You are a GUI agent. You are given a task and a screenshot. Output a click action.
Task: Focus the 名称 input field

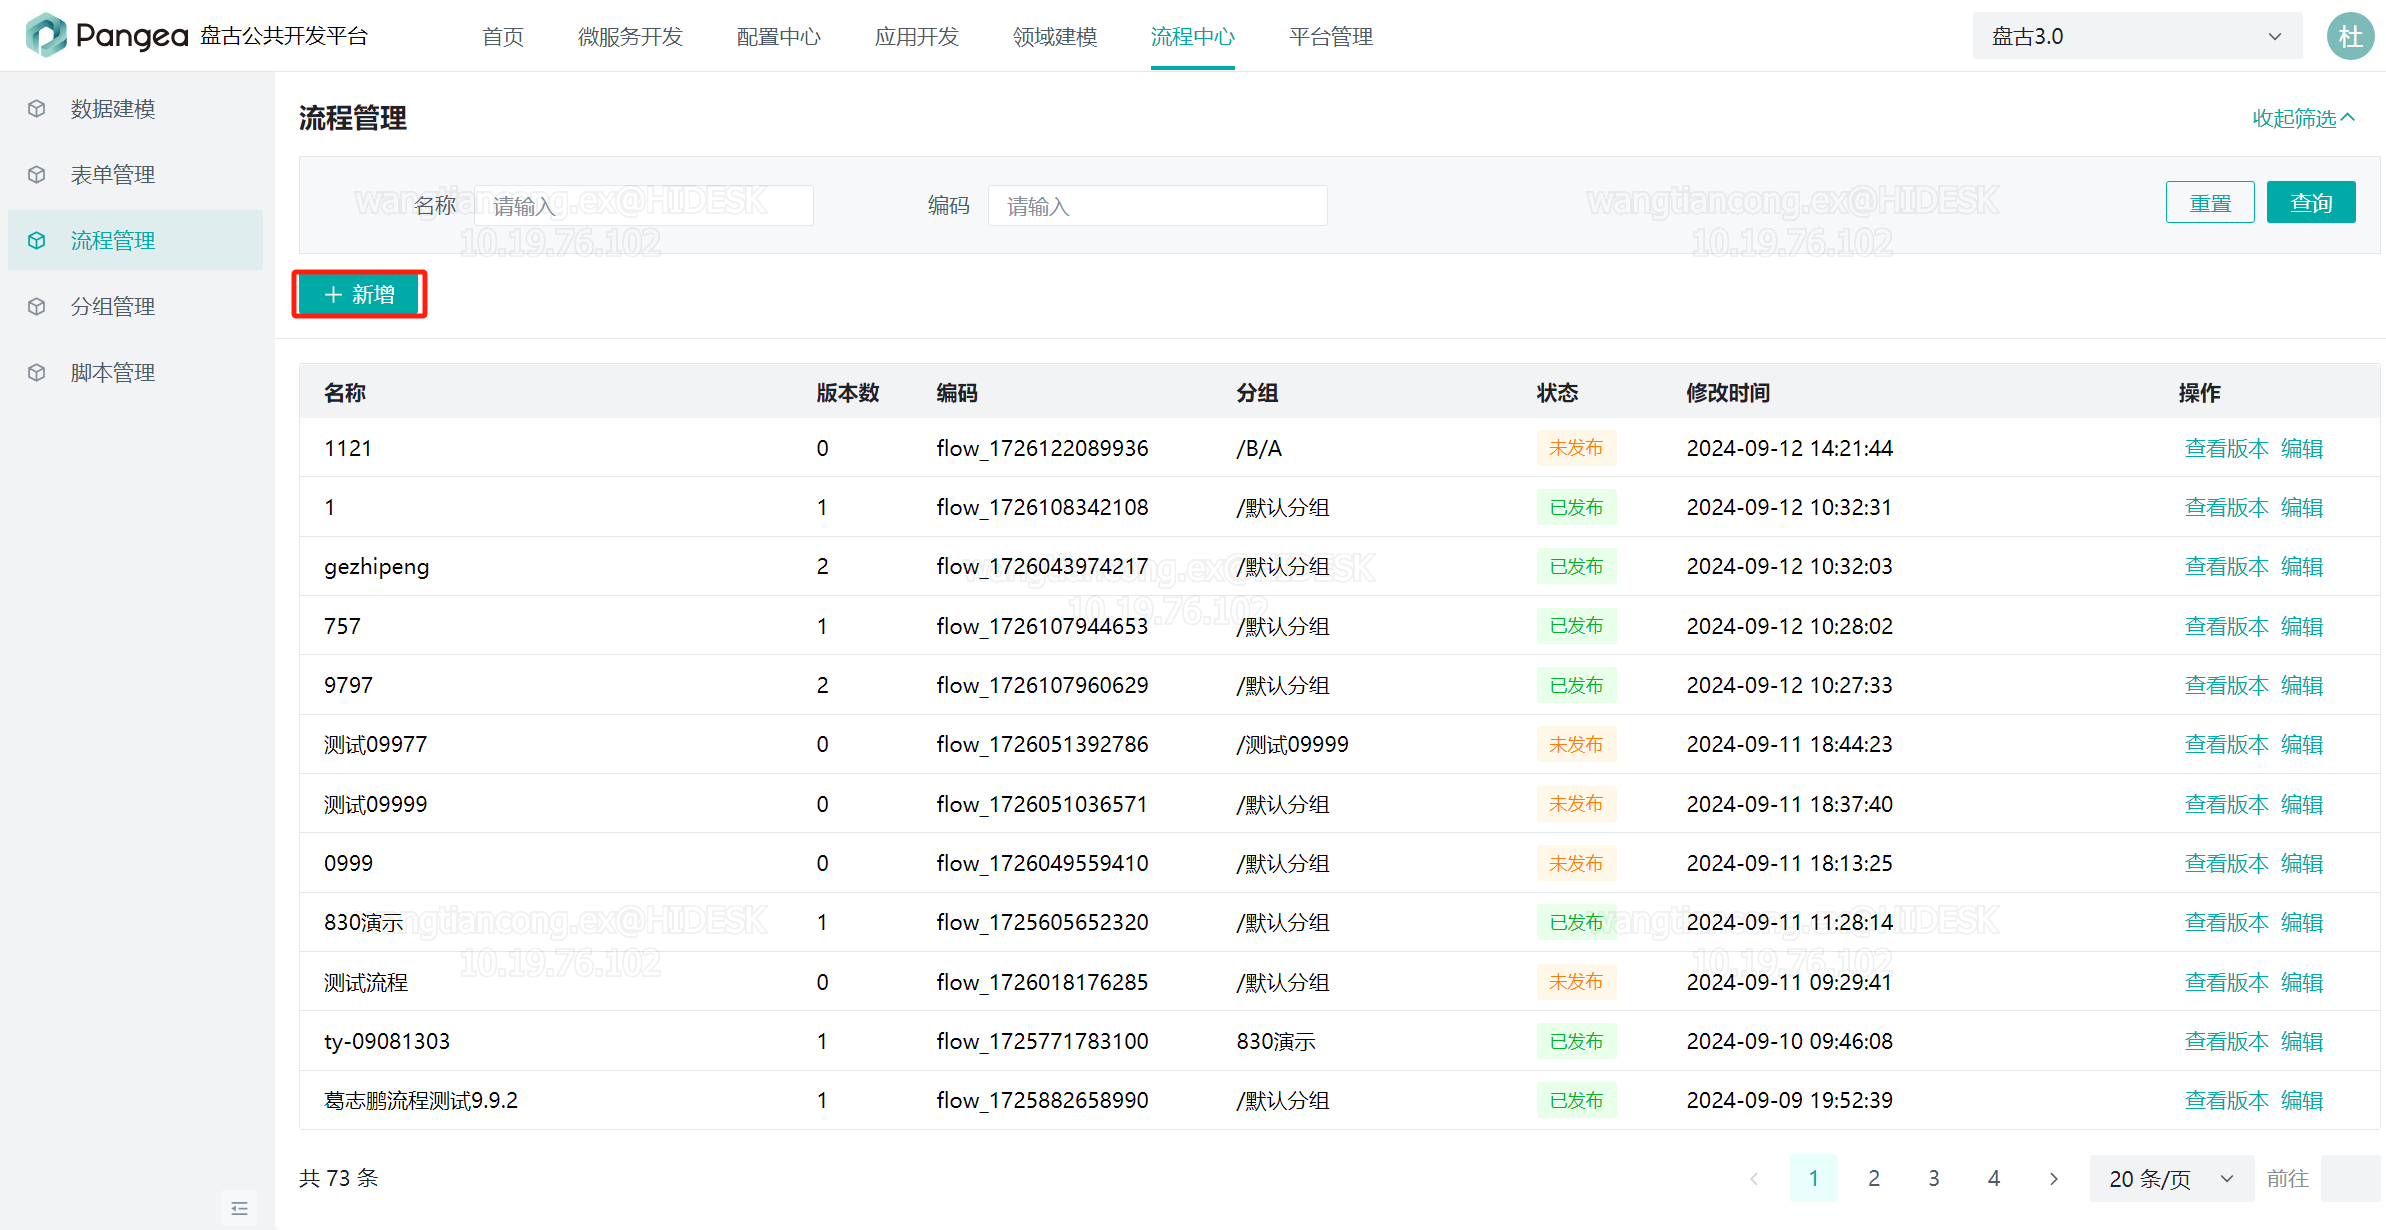pos(644,206)
